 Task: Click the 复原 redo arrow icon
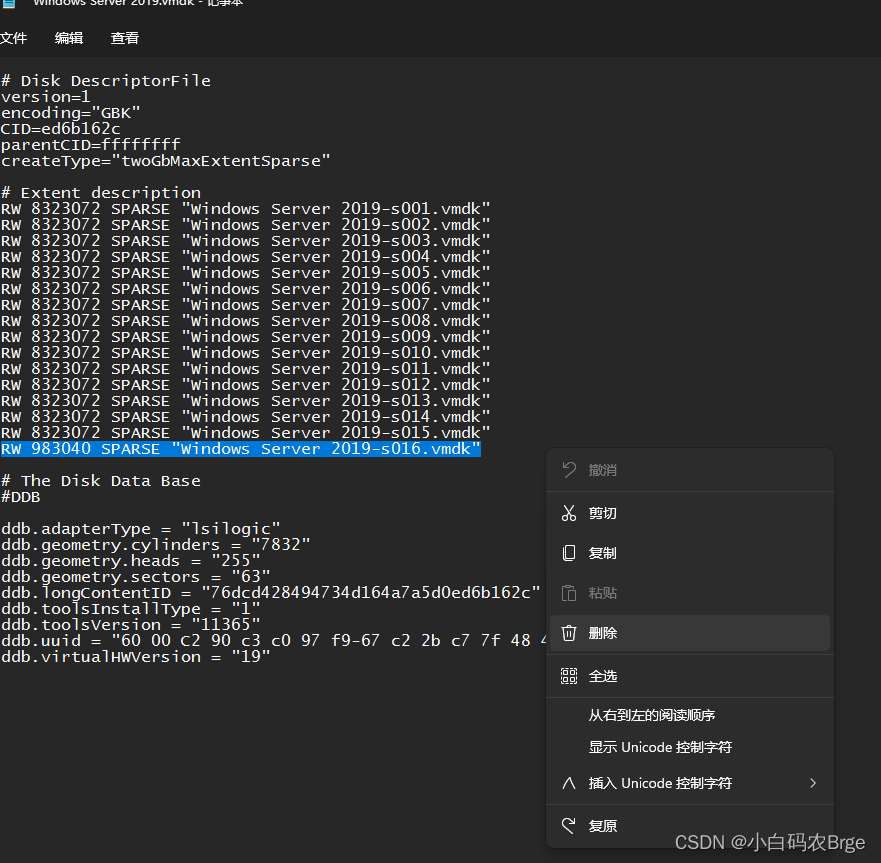pyautogui.click(x=569, y=825)
